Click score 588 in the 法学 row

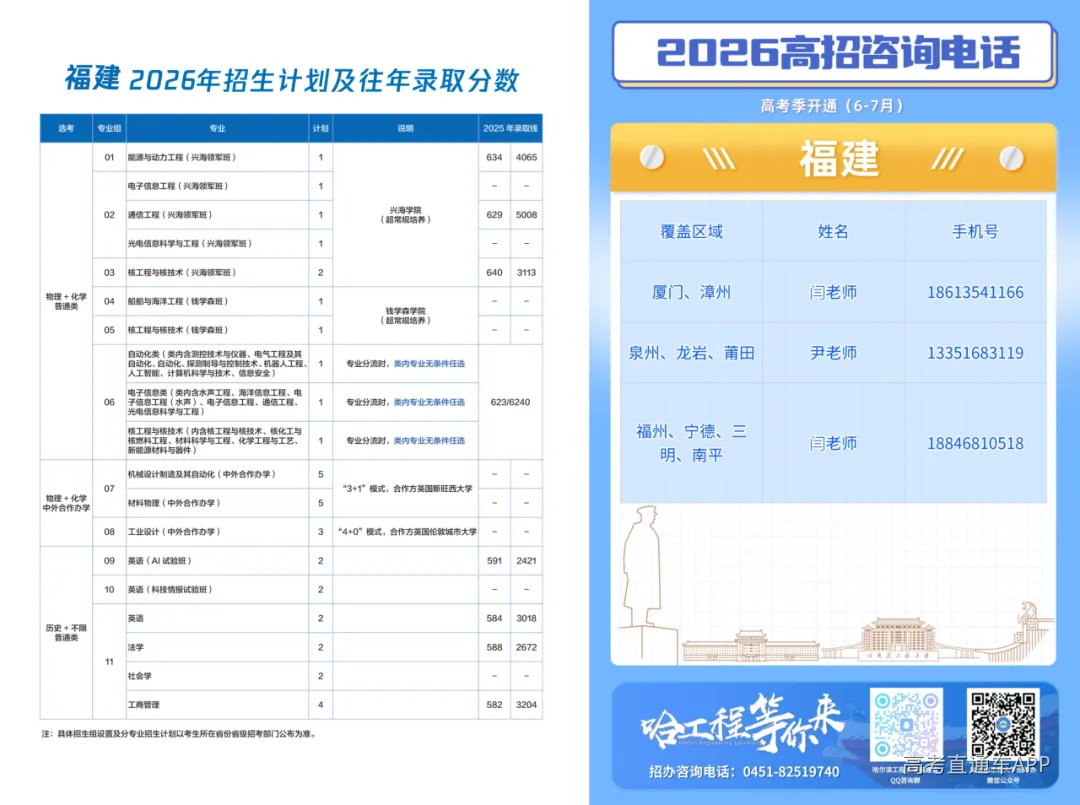pos(495,647)
